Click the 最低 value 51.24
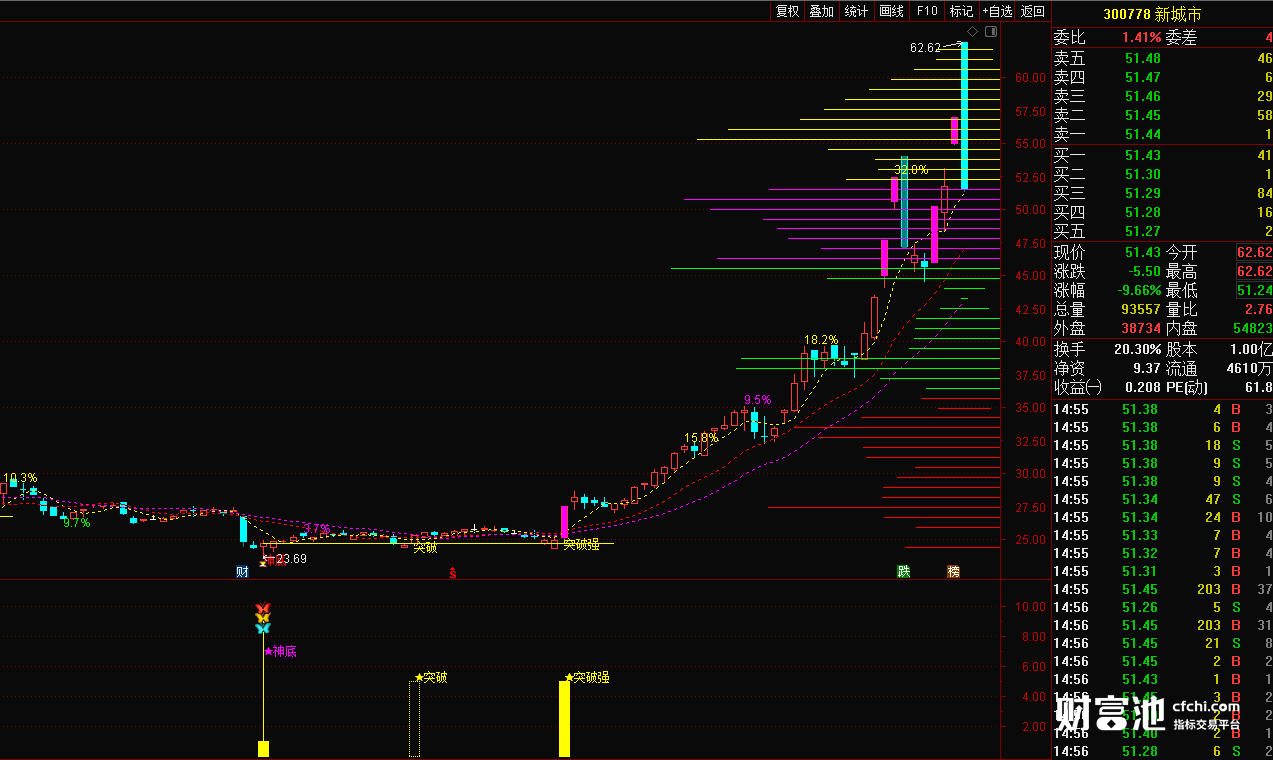 (x=1255, y=290)
